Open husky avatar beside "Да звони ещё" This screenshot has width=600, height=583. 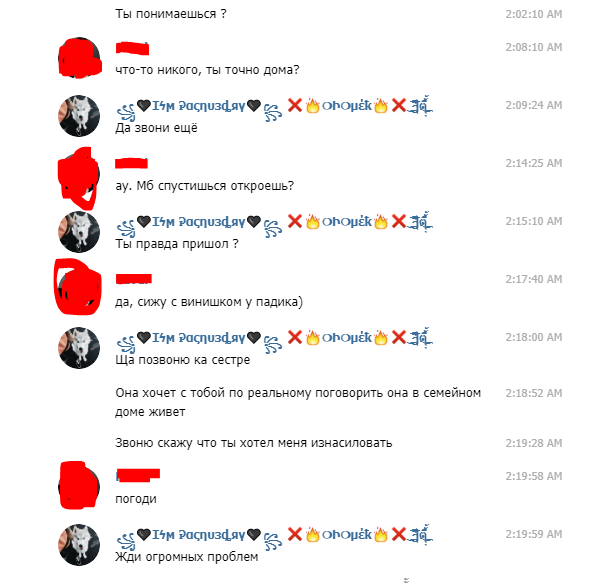tap(79, 116)
